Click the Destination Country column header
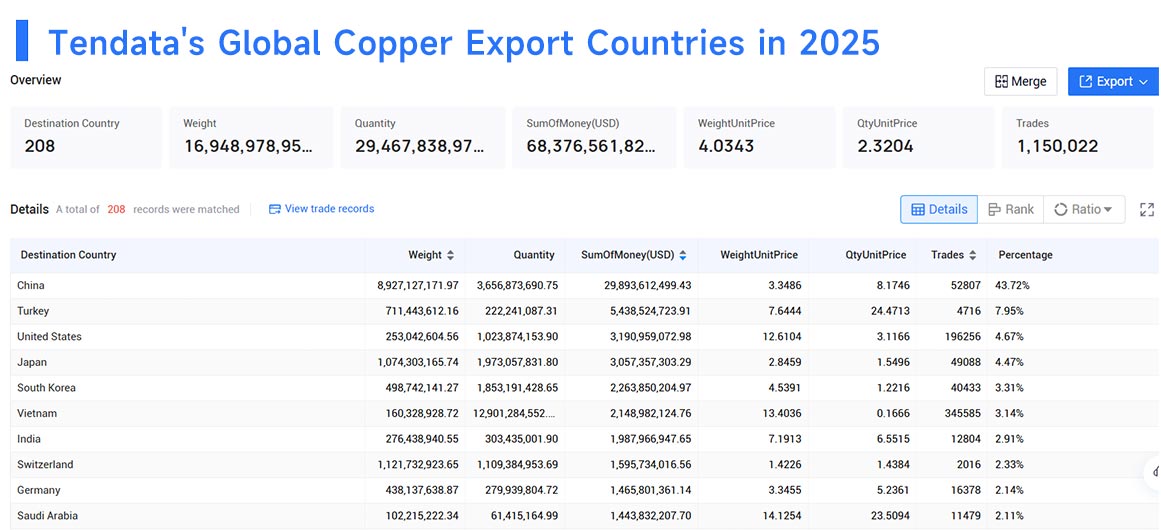Screen dimensions: 1161x530 coord(68,255)
